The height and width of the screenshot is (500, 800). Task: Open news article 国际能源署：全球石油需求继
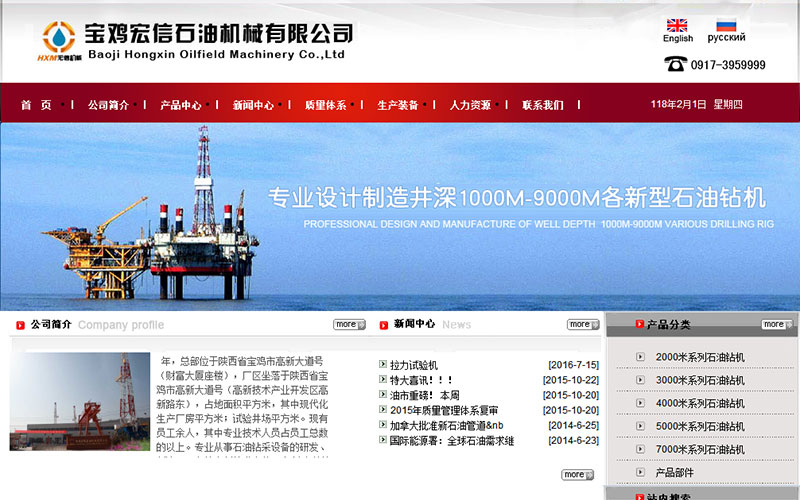coord(452,440)
